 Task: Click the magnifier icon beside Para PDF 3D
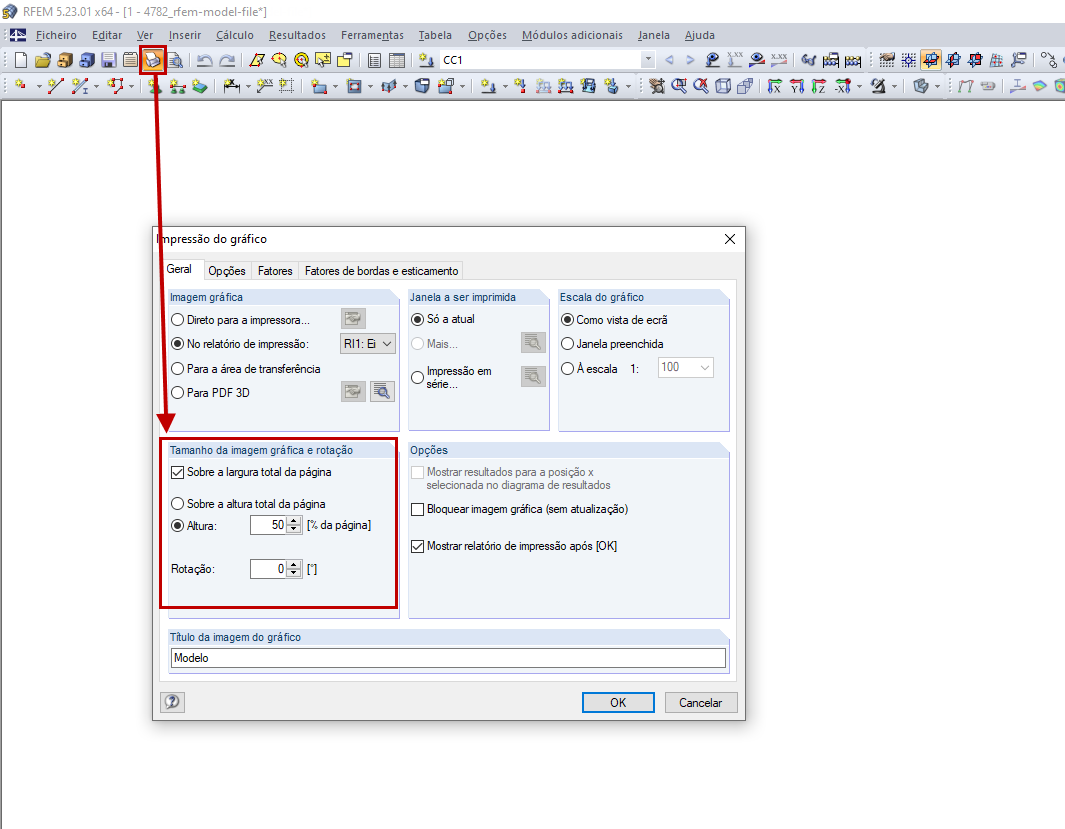tap(382, 392)
